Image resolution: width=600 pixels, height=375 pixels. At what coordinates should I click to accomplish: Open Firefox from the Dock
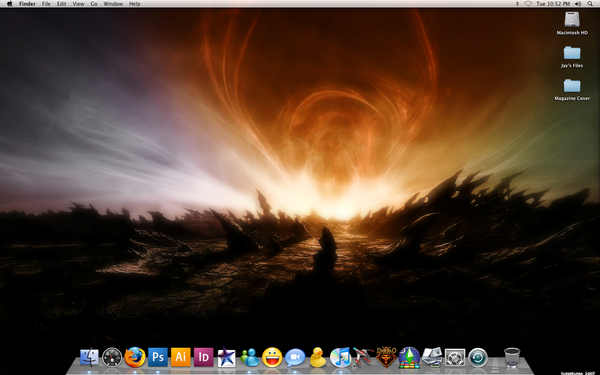coord(135,357)
